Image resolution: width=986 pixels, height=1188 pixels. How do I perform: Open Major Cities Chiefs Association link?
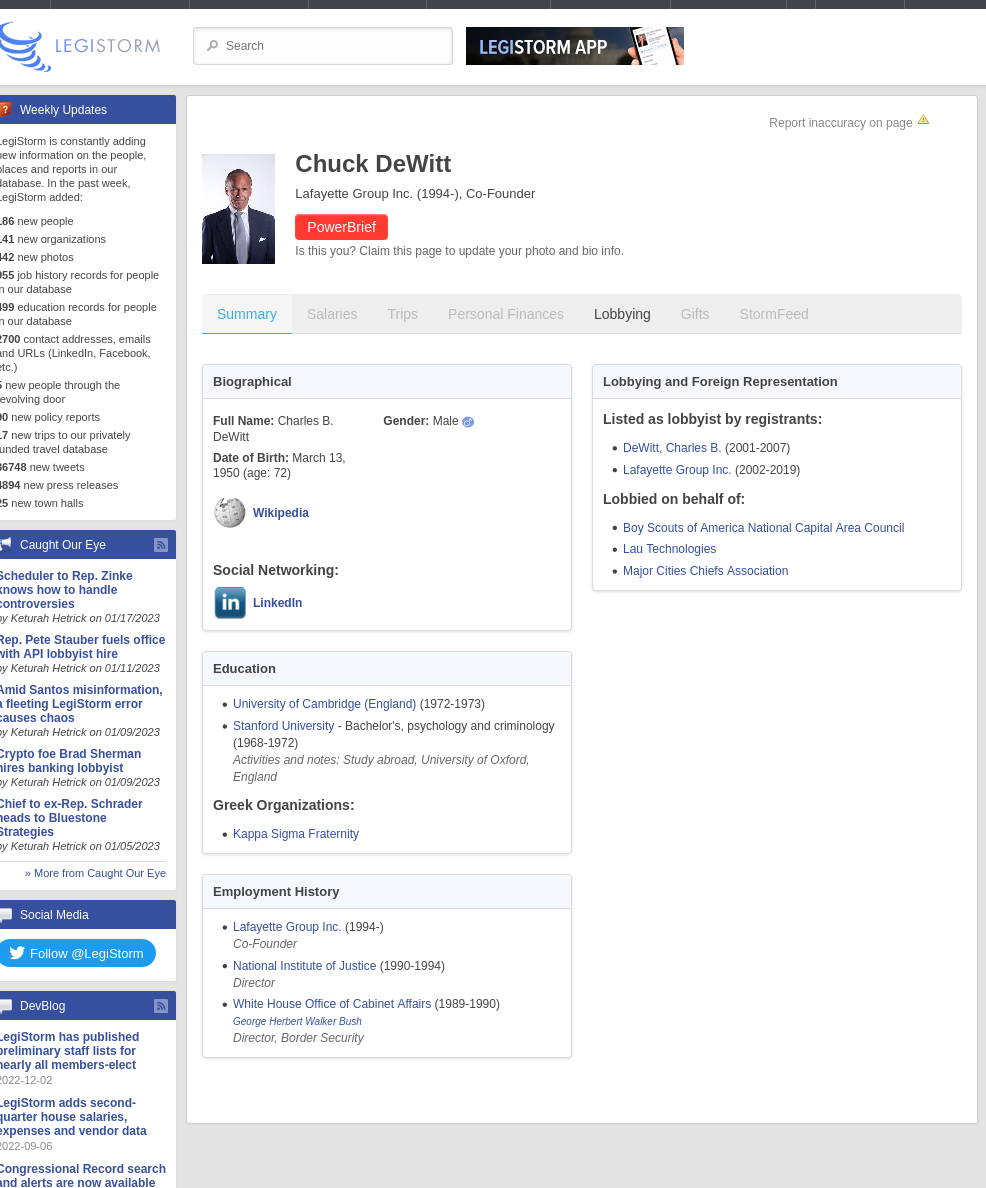[706, 571]
